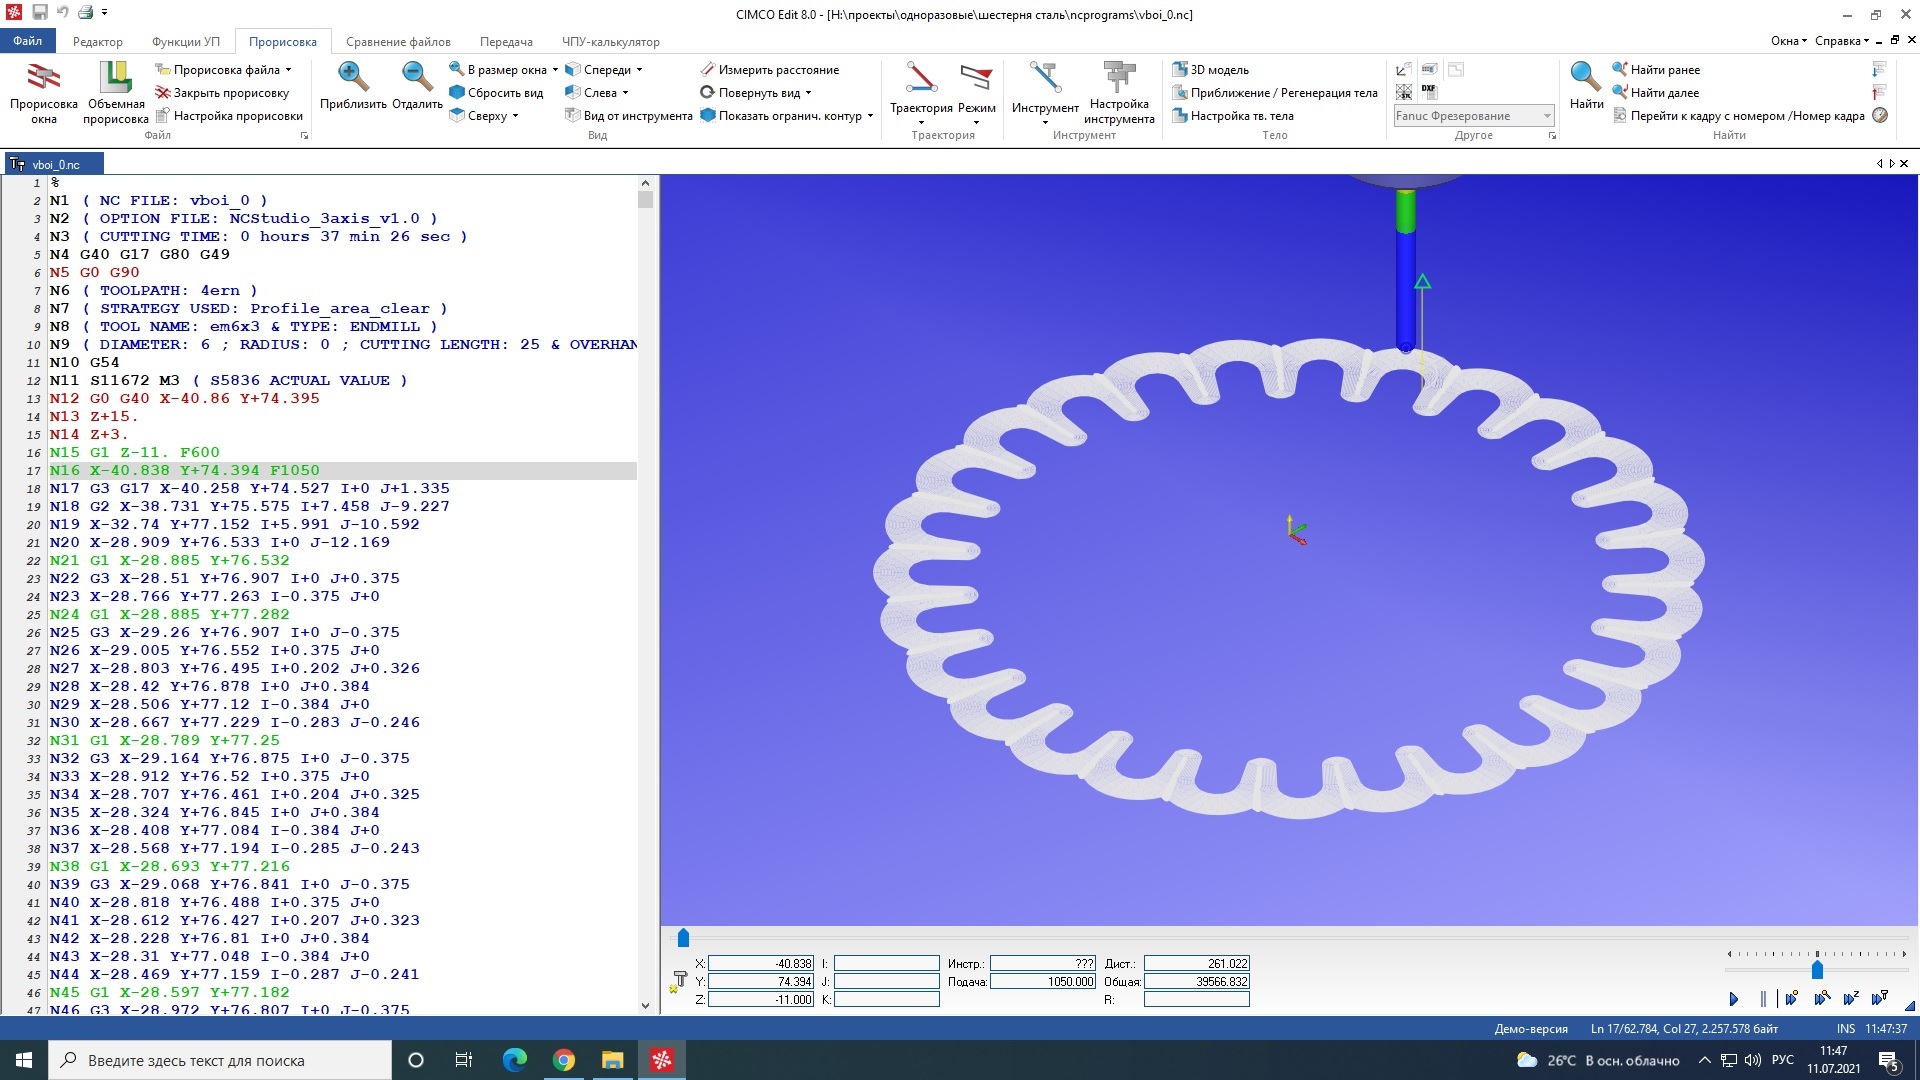The height and width of the screenshot is (1080, 1920).
Task: Open CIMCO Edit from the Windows taskbar
Action: click(661, 1060)
